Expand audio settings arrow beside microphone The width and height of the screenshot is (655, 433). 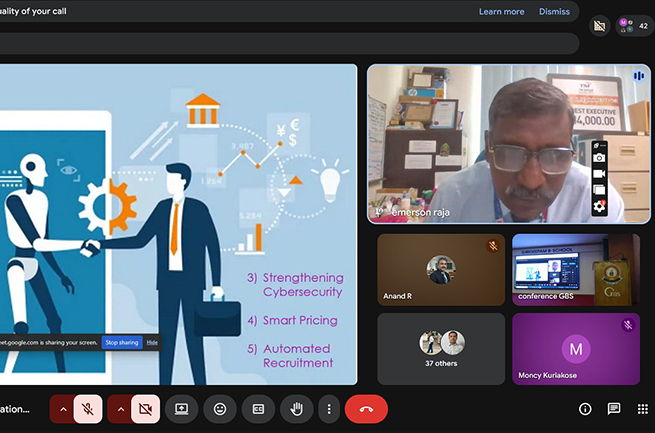pos(62,408)
